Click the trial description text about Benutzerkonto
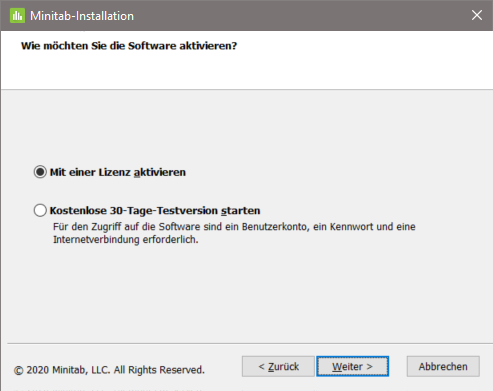The image size is (493, 391). tap(234, 233)
